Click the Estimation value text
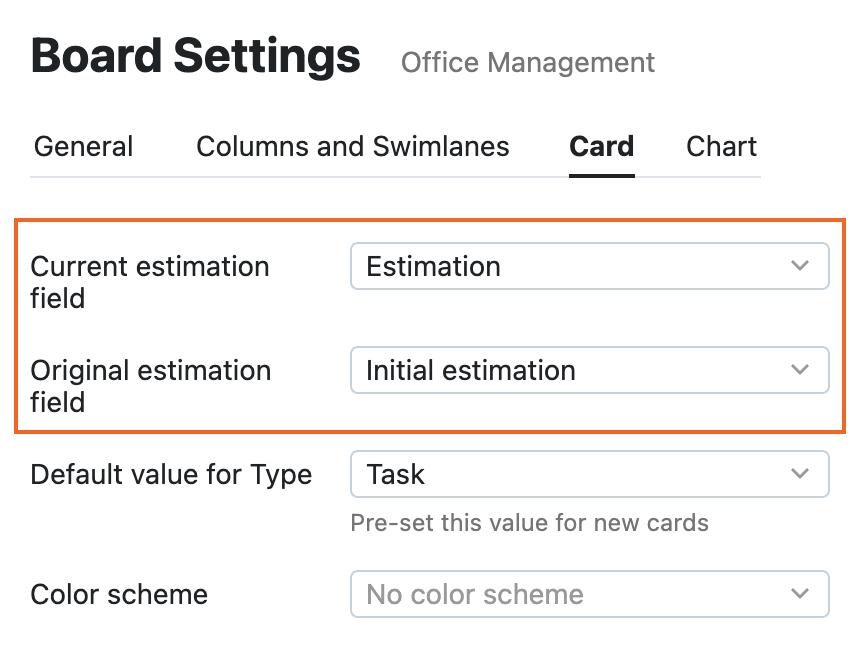 (x=433, y=267)
